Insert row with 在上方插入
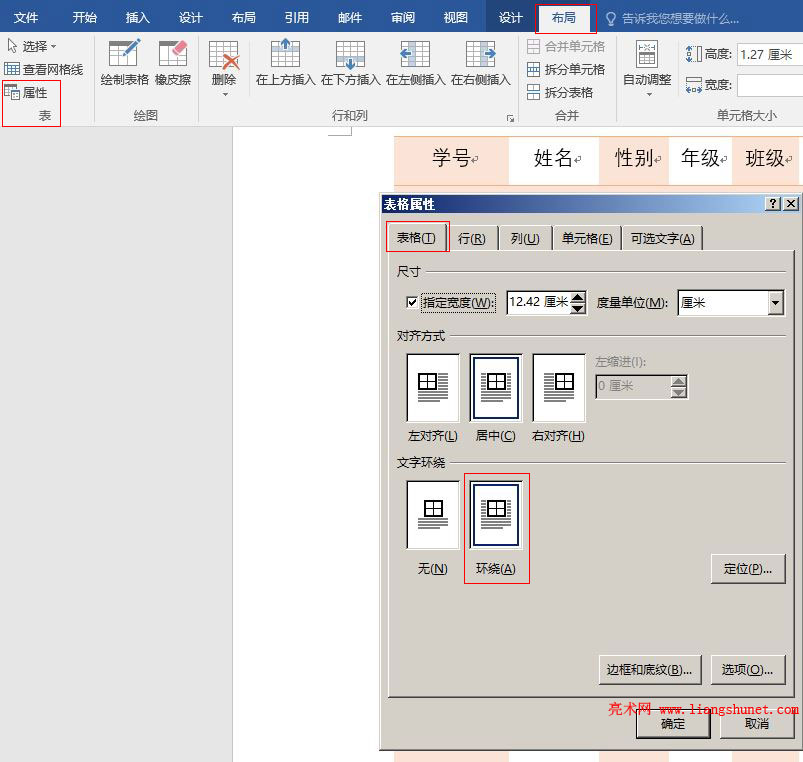The width and height of the screenshot is (803, 762). coord(285,62)
